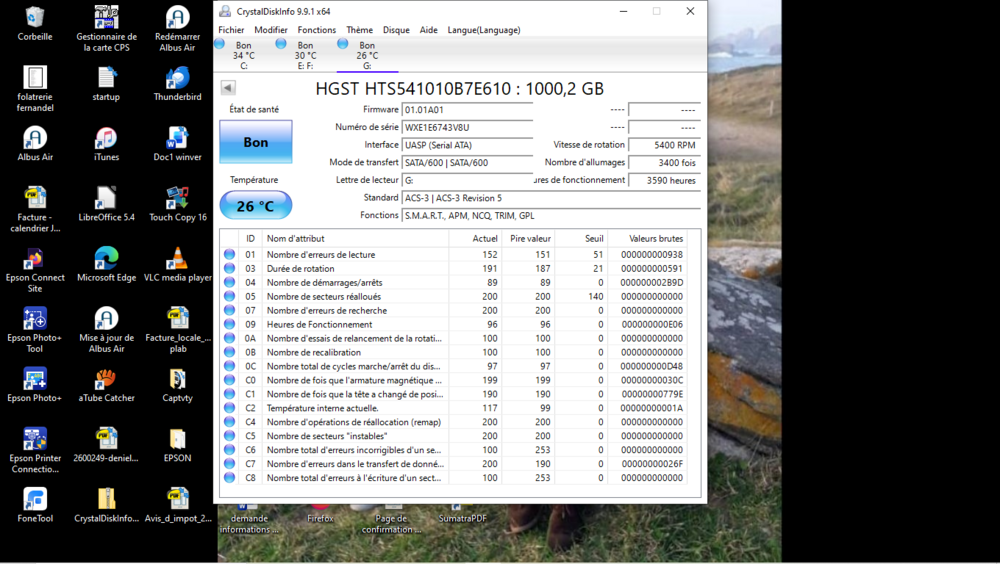The image size is (1000, 564).
Task: Click the Interface field UASP (Serial ATA)
Action: tap(467, 145)
